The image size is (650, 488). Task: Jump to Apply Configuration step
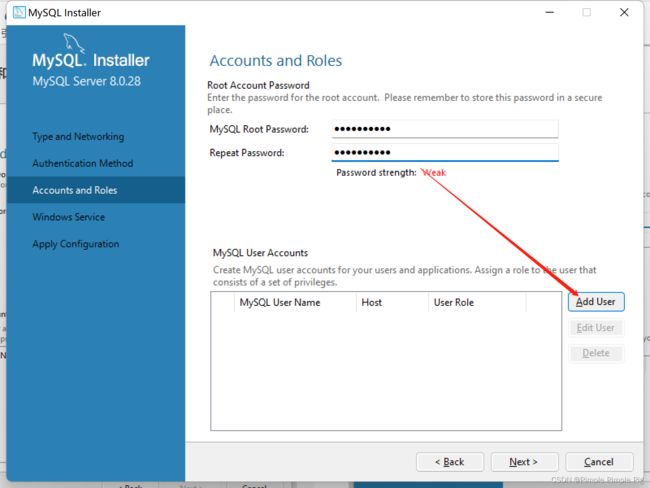coord(76,244)
